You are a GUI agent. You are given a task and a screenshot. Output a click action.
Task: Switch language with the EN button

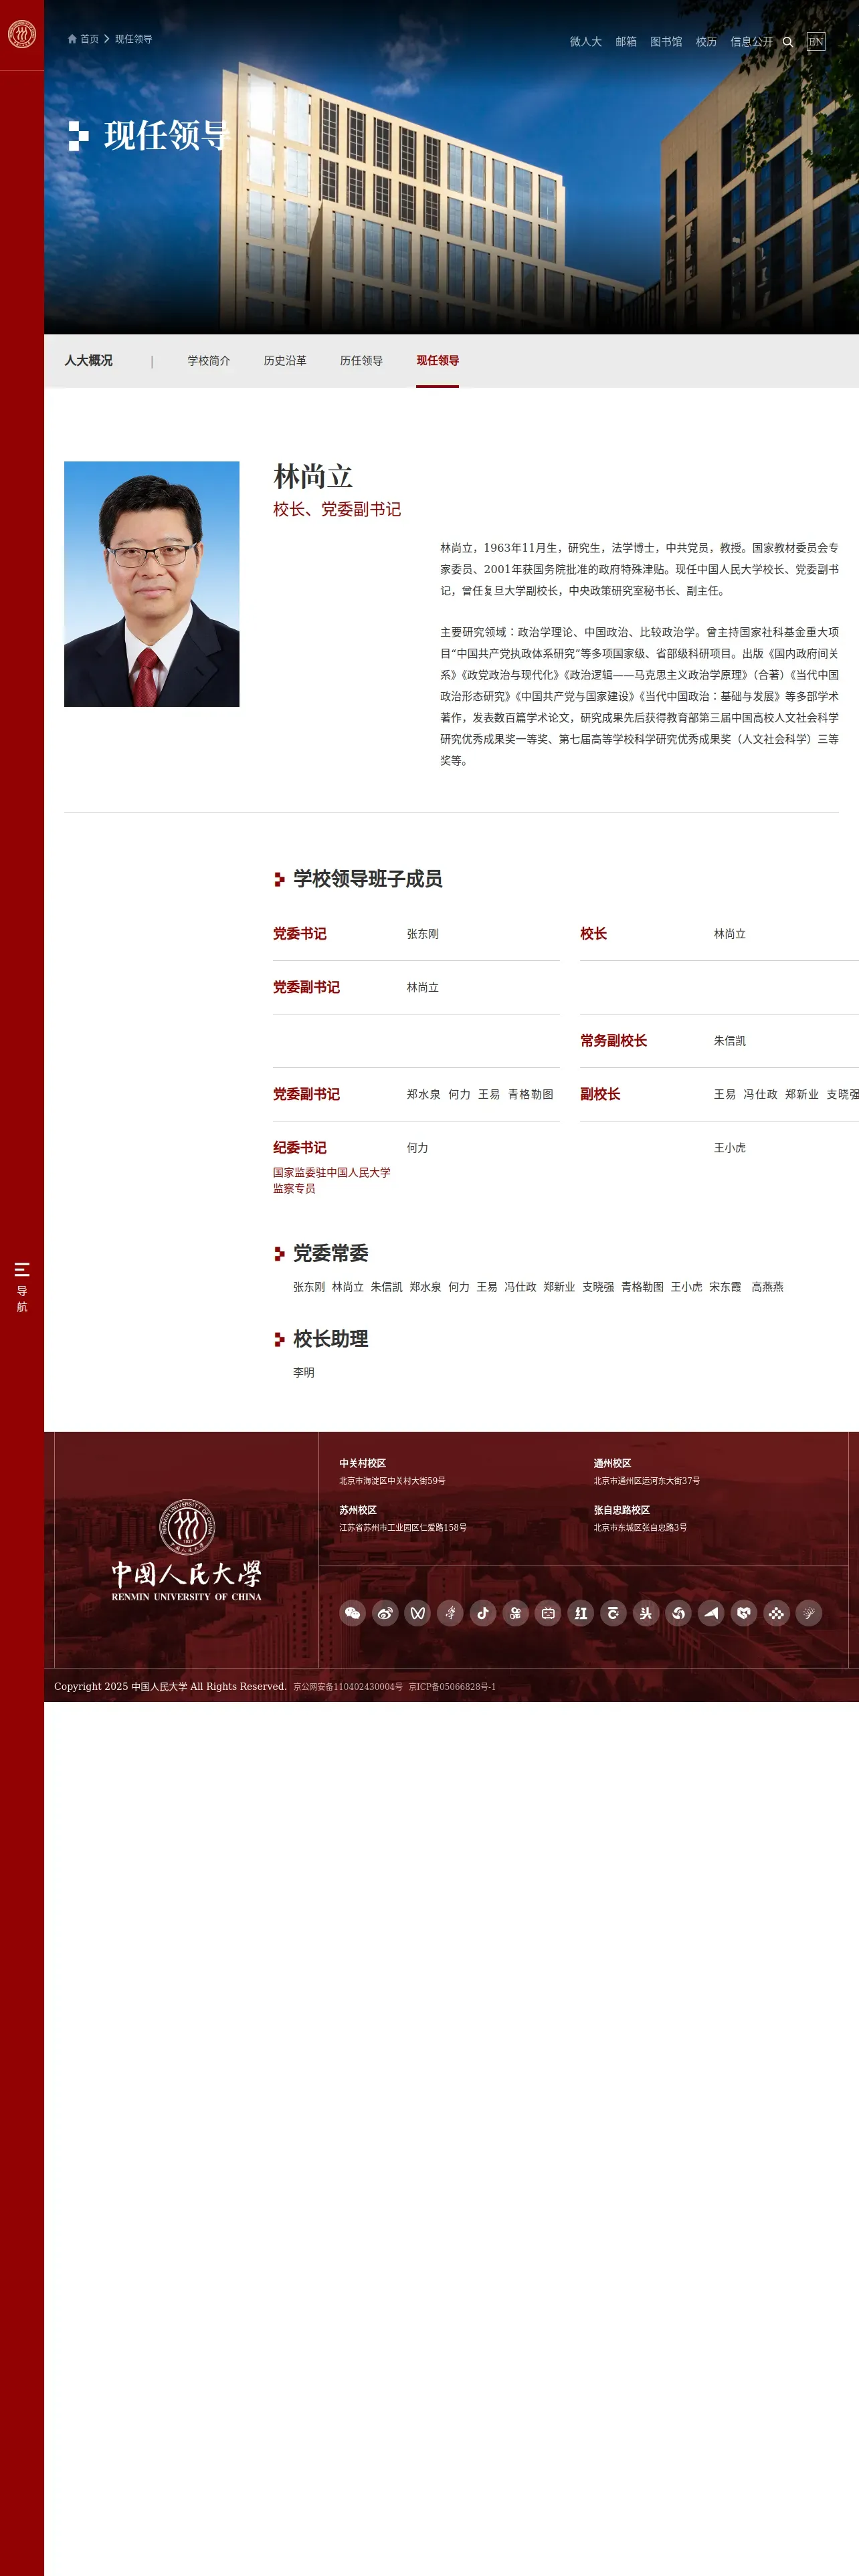click(816, 42)
